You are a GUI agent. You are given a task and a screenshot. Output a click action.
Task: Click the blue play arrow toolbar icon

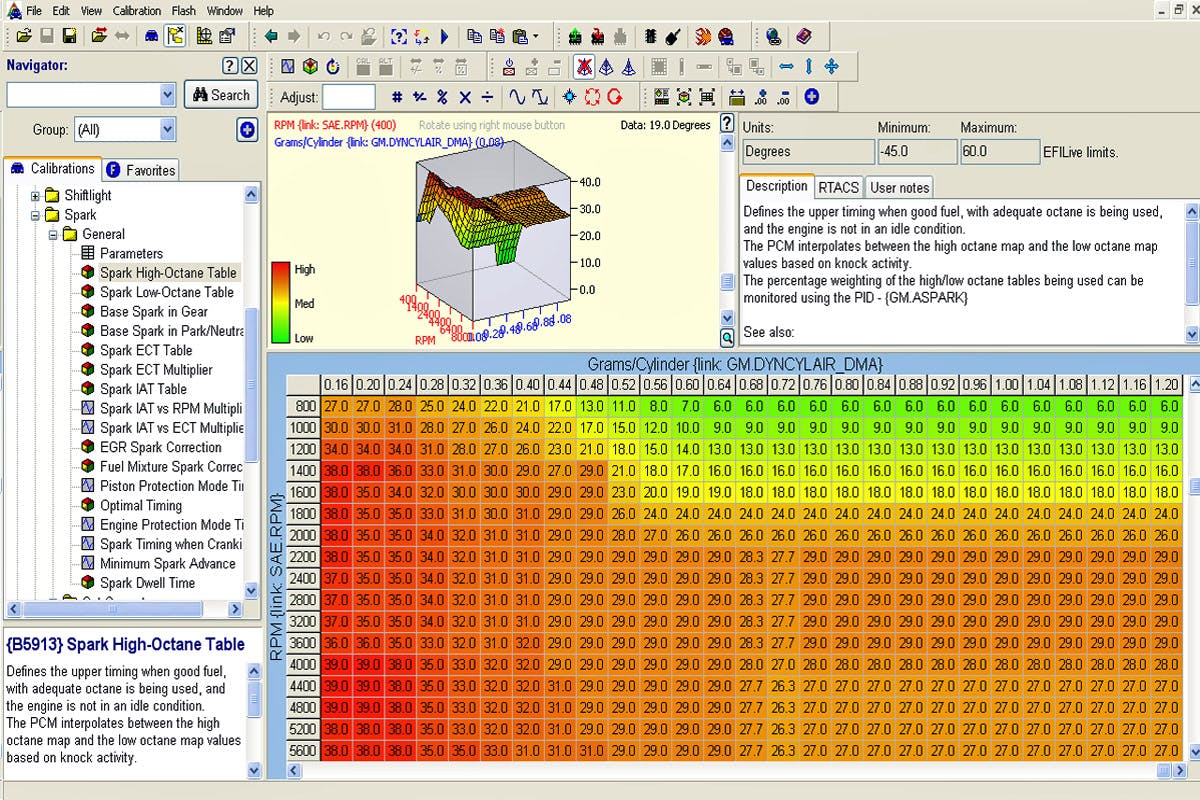pyautogui.click(x=444, y=37)
